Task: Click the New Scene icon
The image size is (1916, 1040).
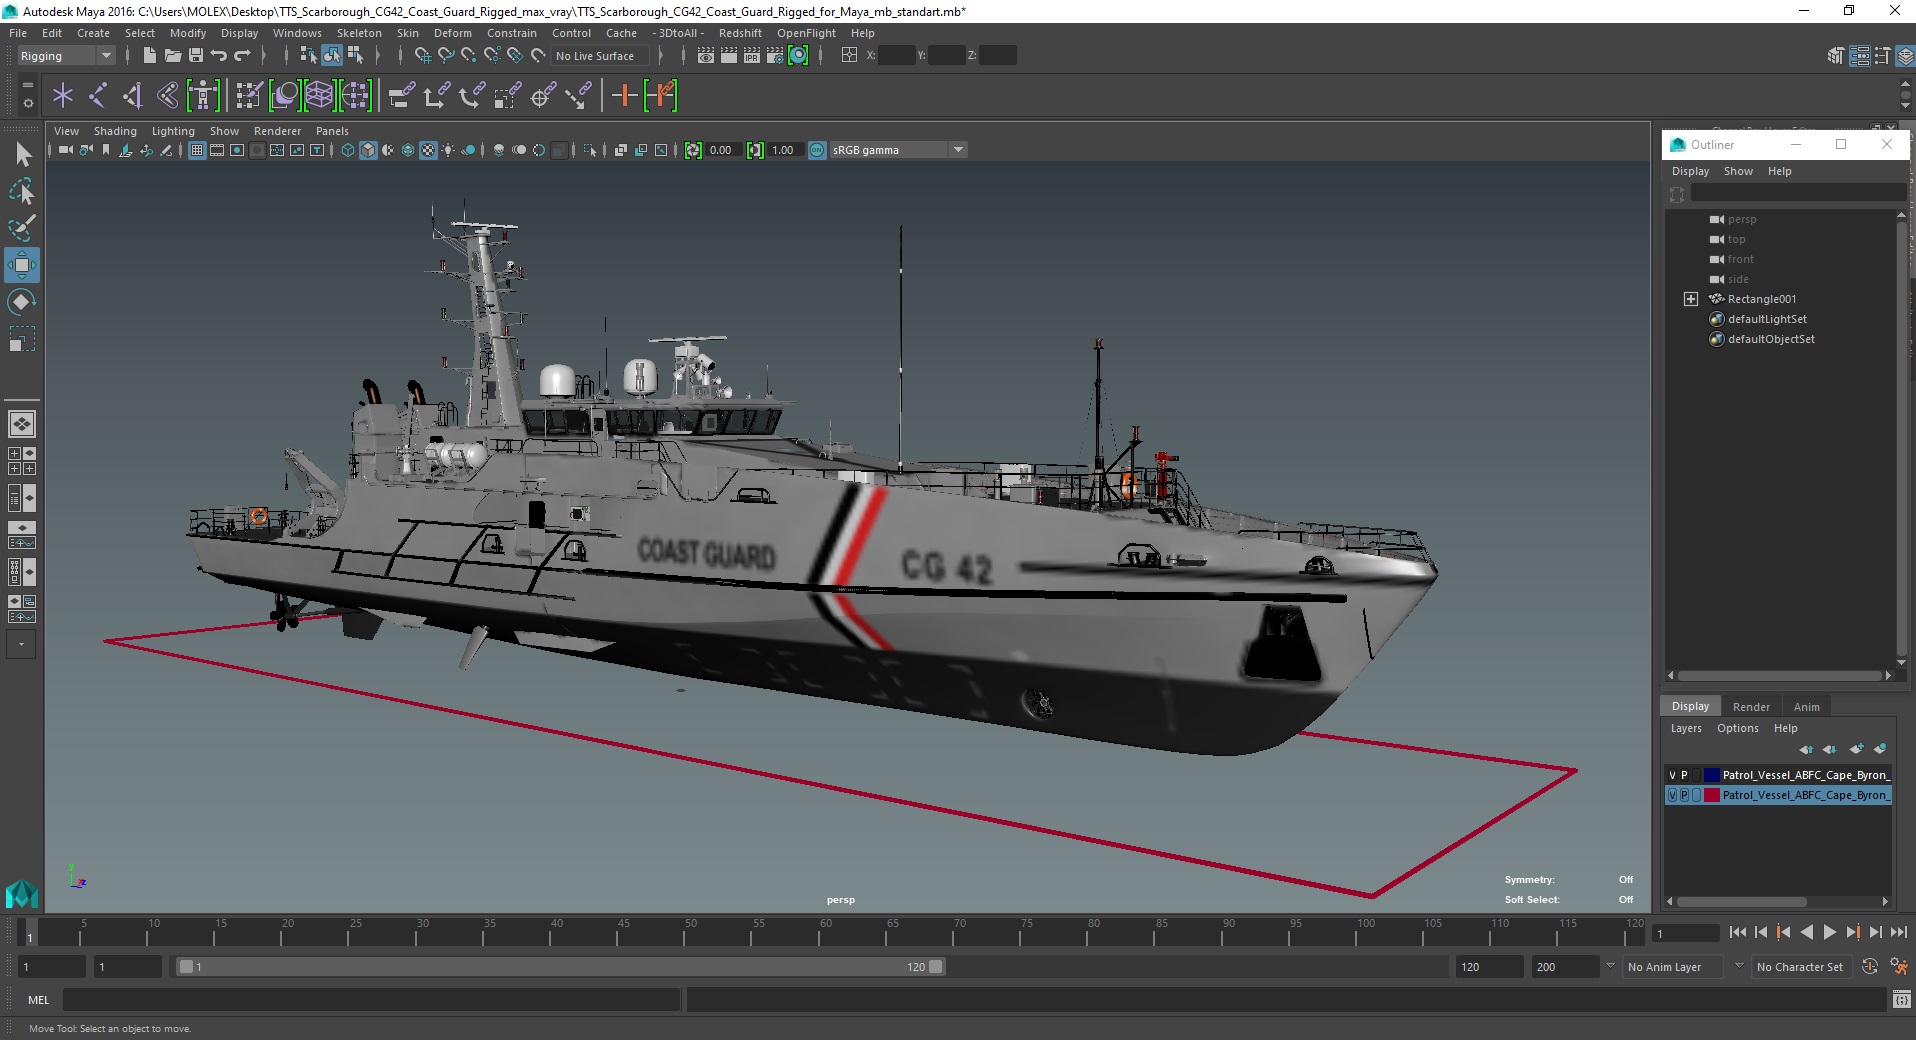Action: click(150, 56)
